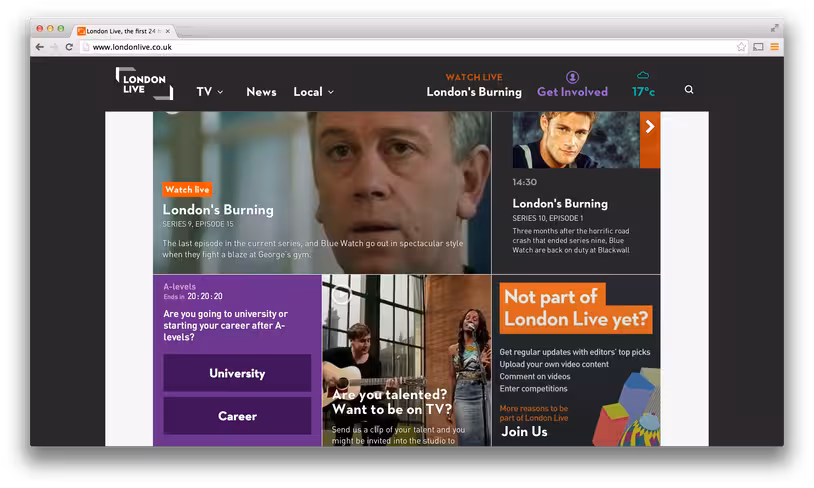814x488 pixels.
Task: Expand the TV dropdown menu
Action: pyautogui.click(x=210, y=92)
